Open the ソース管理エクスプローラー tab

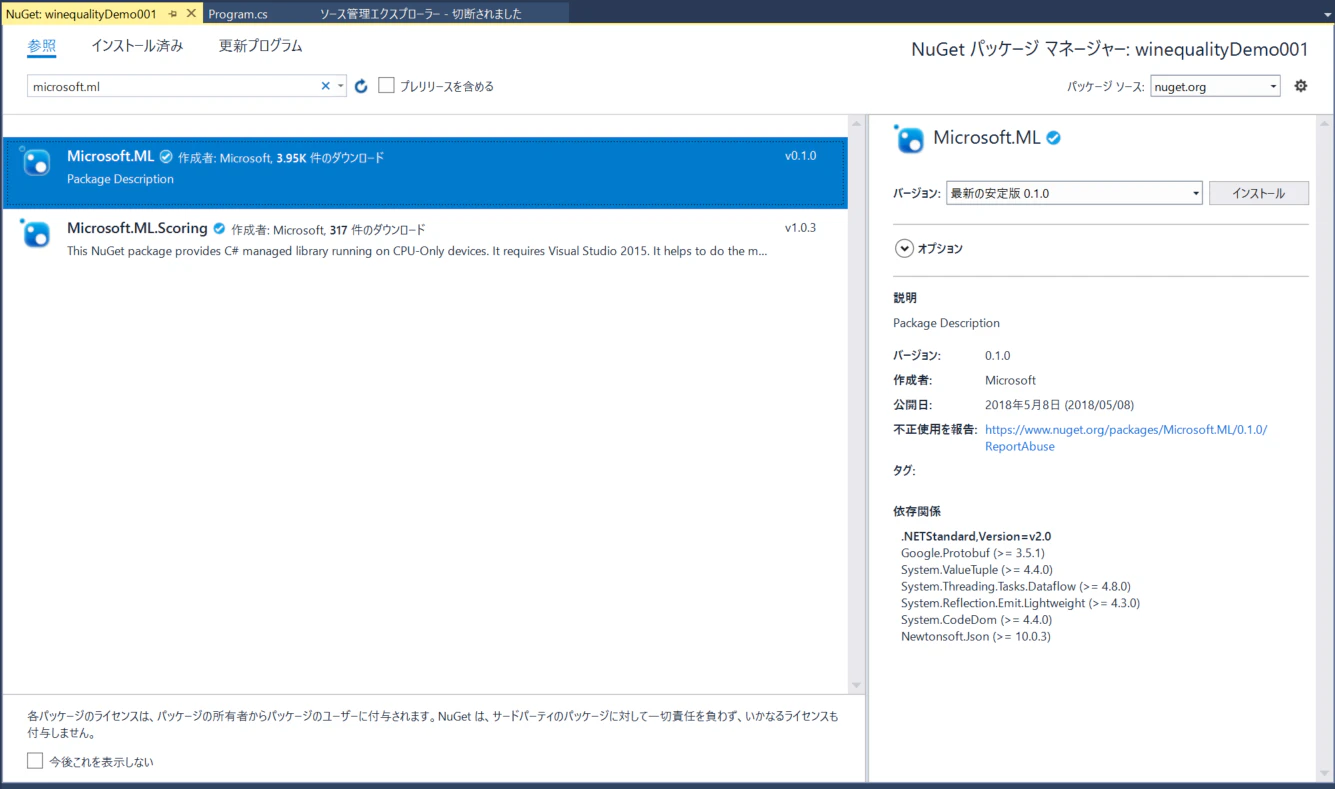tap(421, 14)
